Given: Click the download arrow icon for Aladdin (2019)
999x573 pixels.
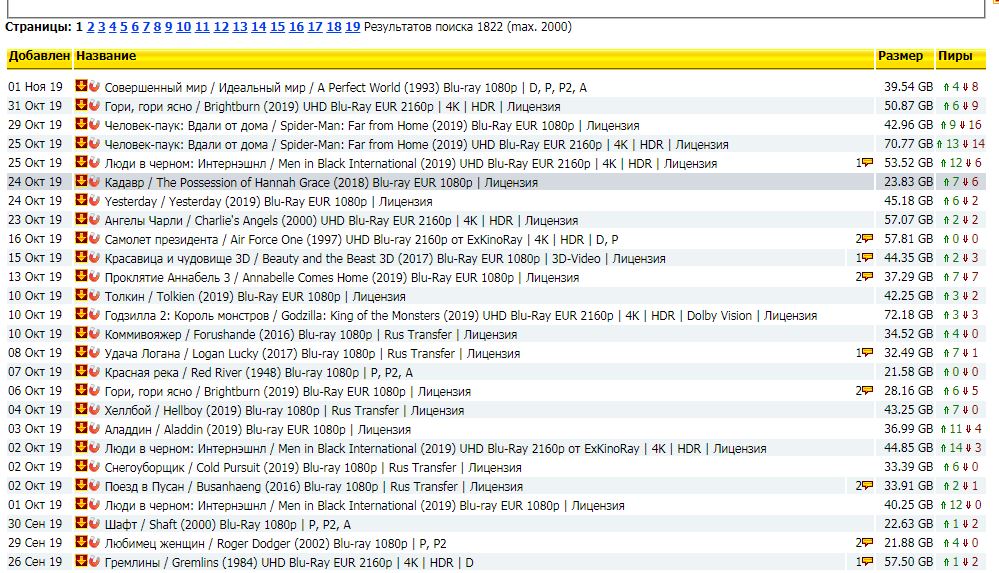Looking at the screenshot, I should click(81, 429).
